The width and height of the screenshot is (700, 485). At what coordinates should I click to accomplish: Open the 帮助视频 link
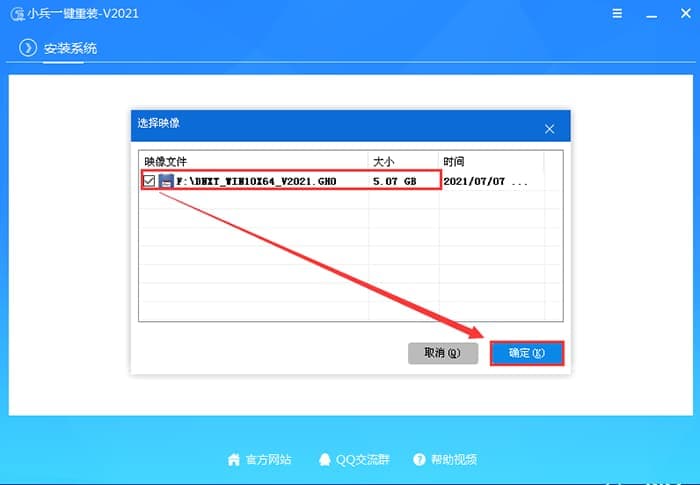coord(454,459)
